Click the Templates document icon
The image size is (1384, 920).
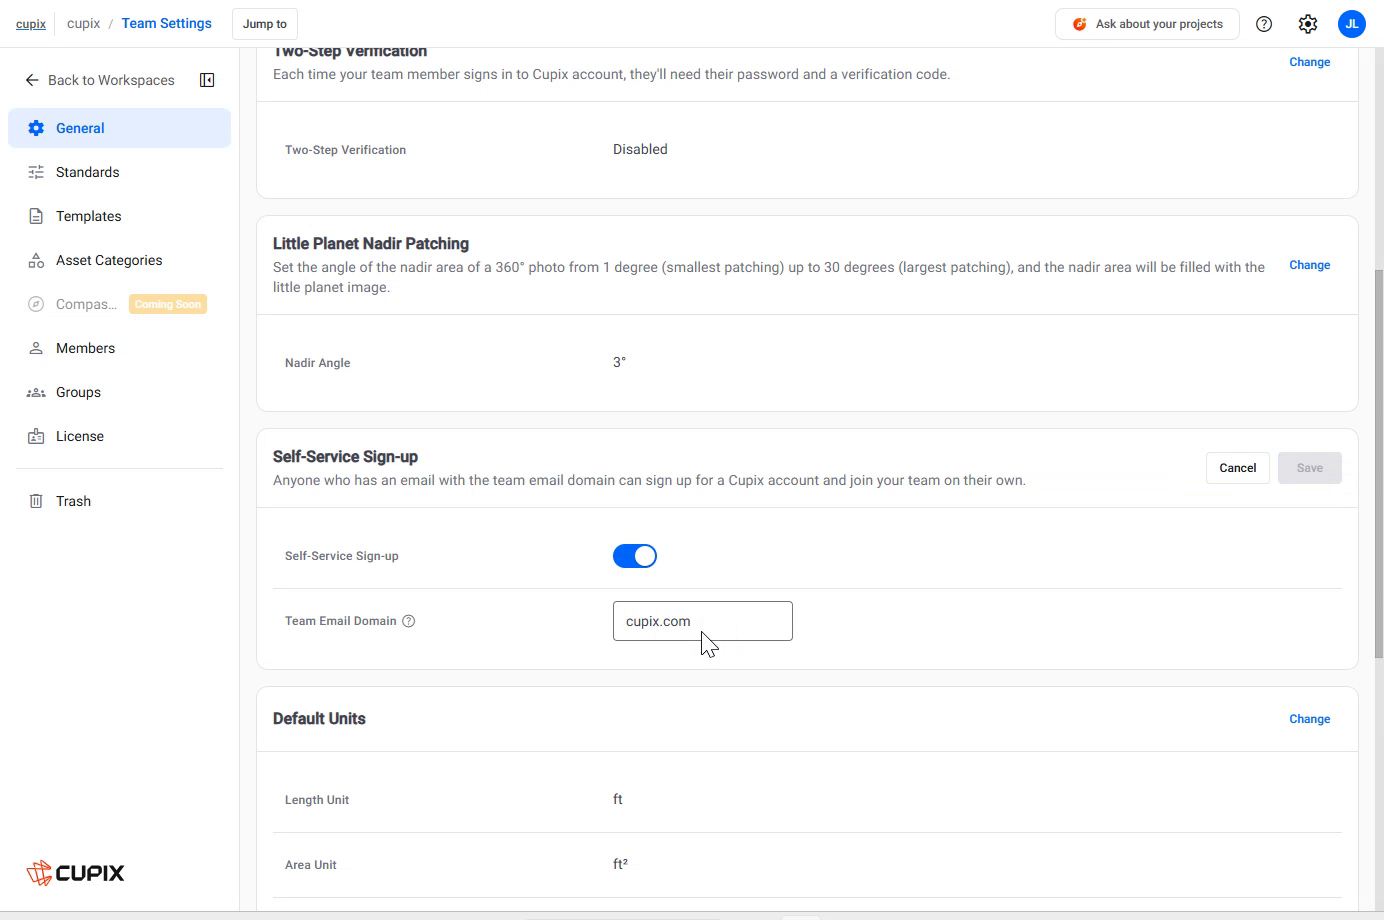pyautogui.click(x=36, y=216)
